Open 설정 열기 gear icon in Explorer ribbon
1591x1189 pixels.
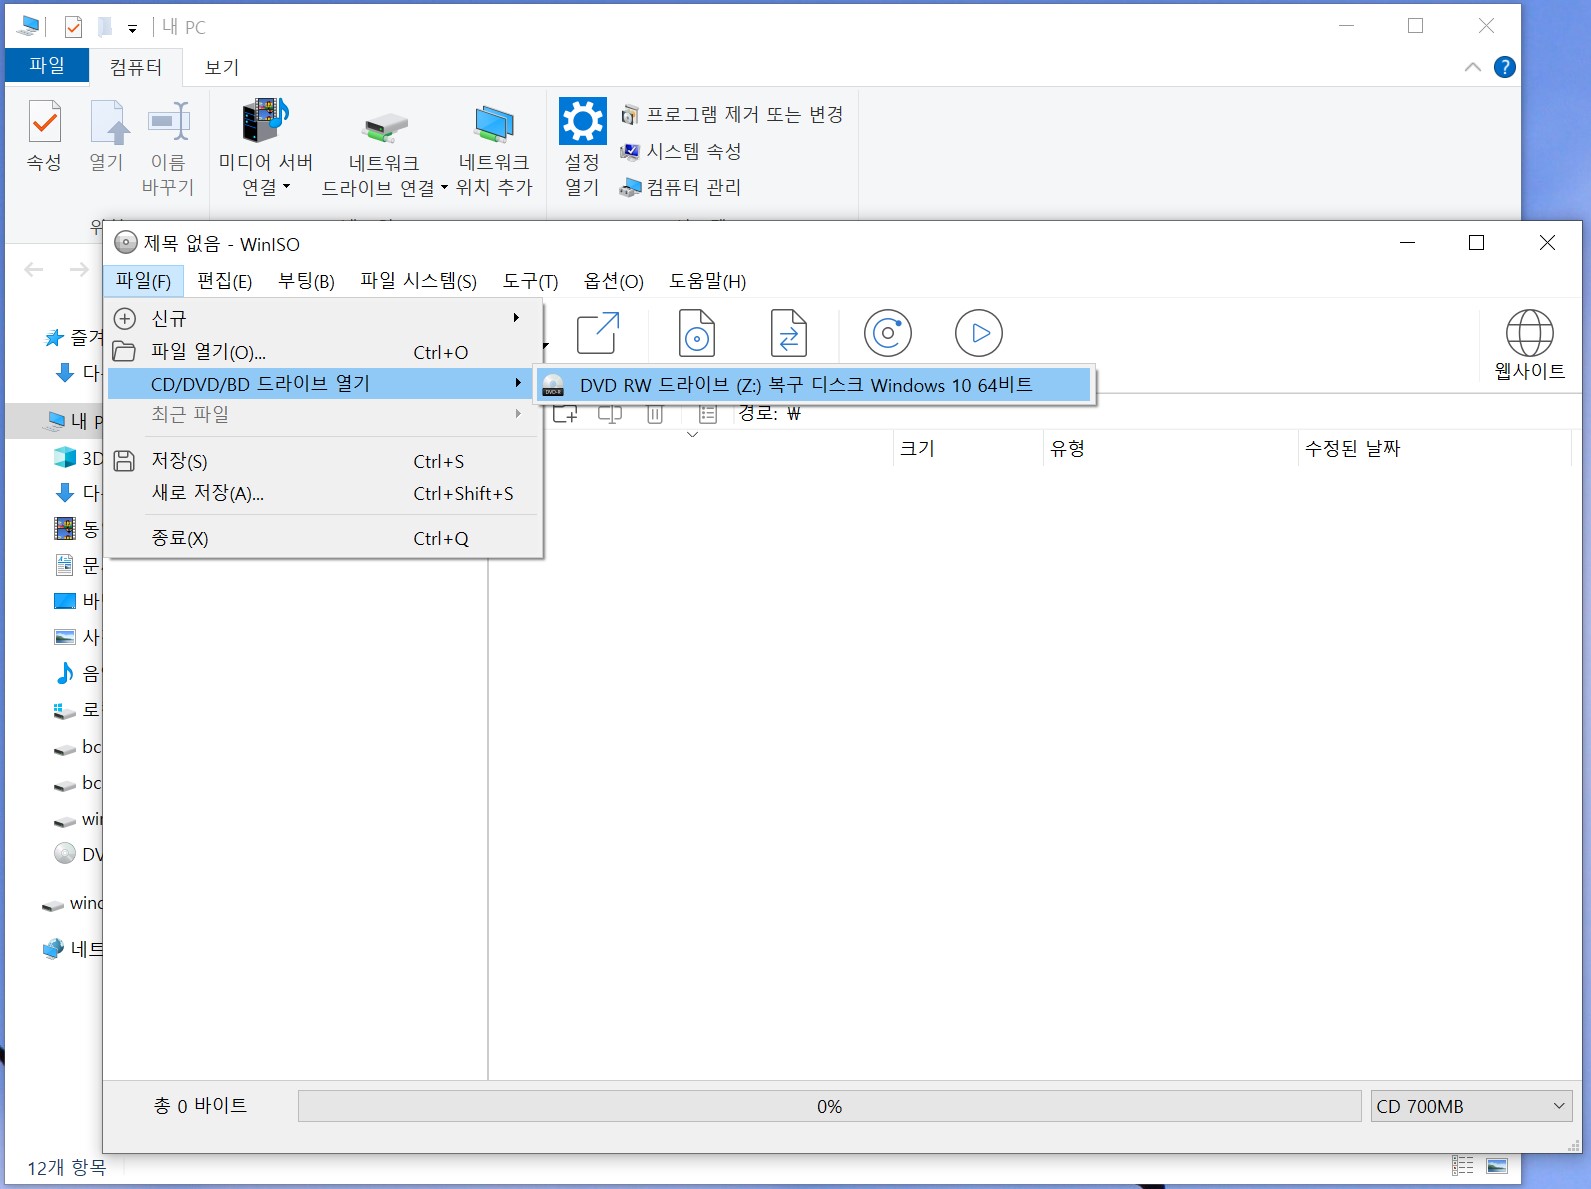pos(582,122)
